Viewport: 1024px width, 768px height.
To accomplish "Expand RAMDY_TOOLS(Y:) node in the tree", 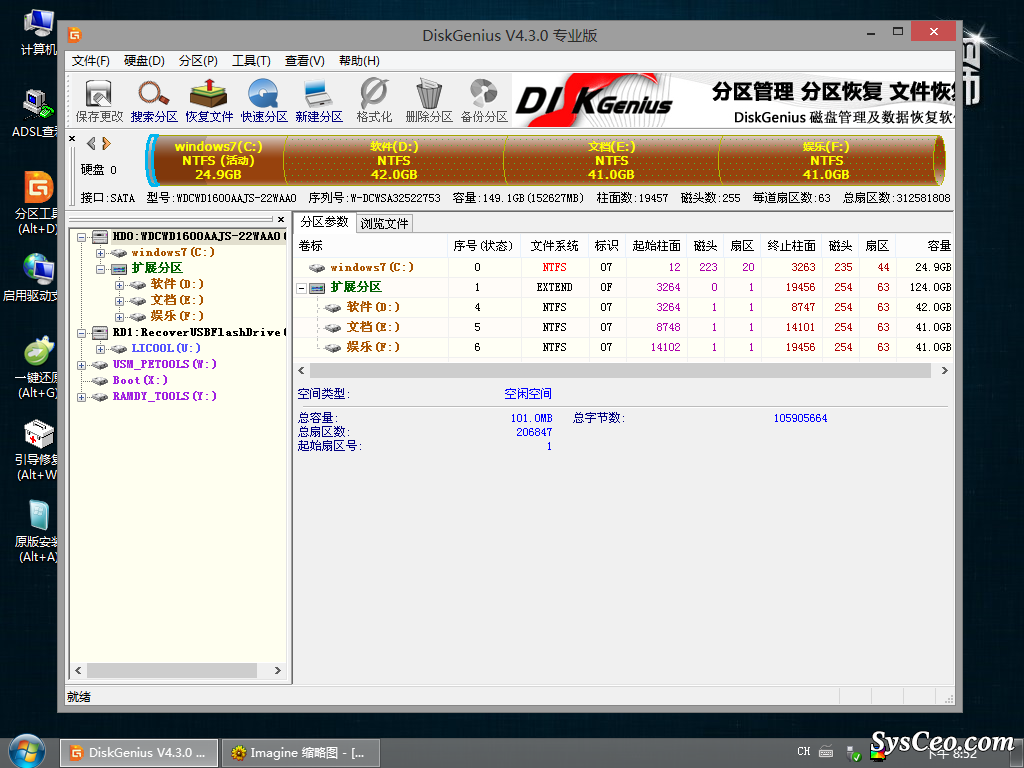I will [x=82, y=396].
